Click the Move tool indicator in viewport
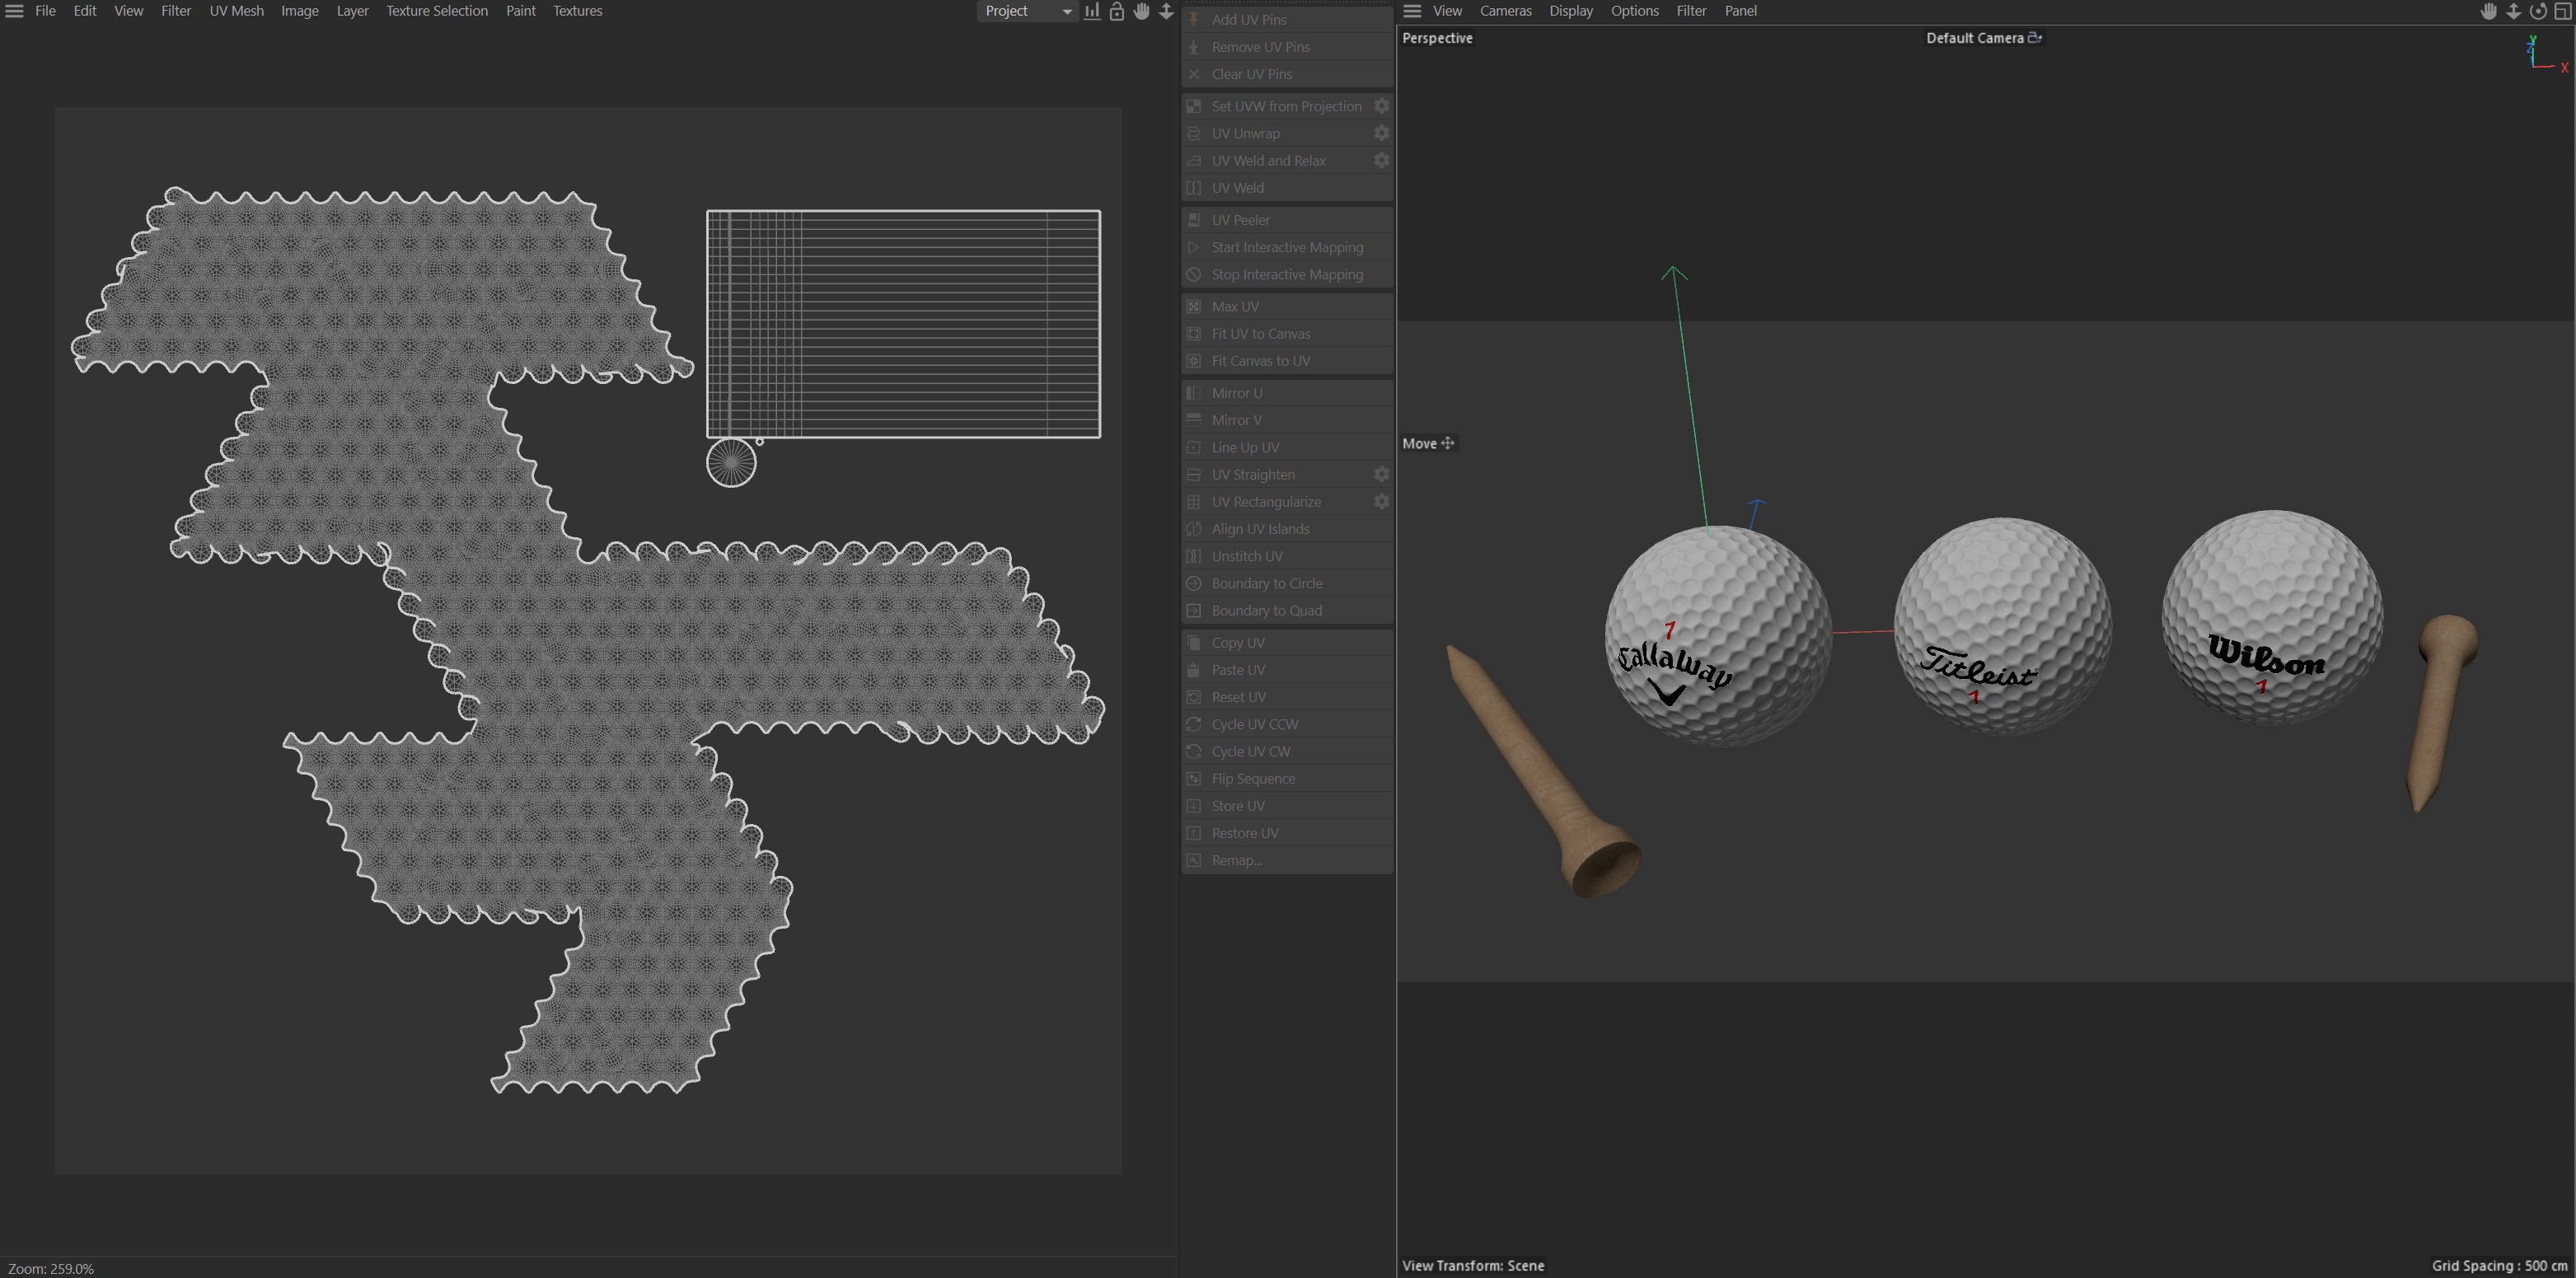The height and width of the screenshot is (1278, 2576). click(x=1428, y=443)
